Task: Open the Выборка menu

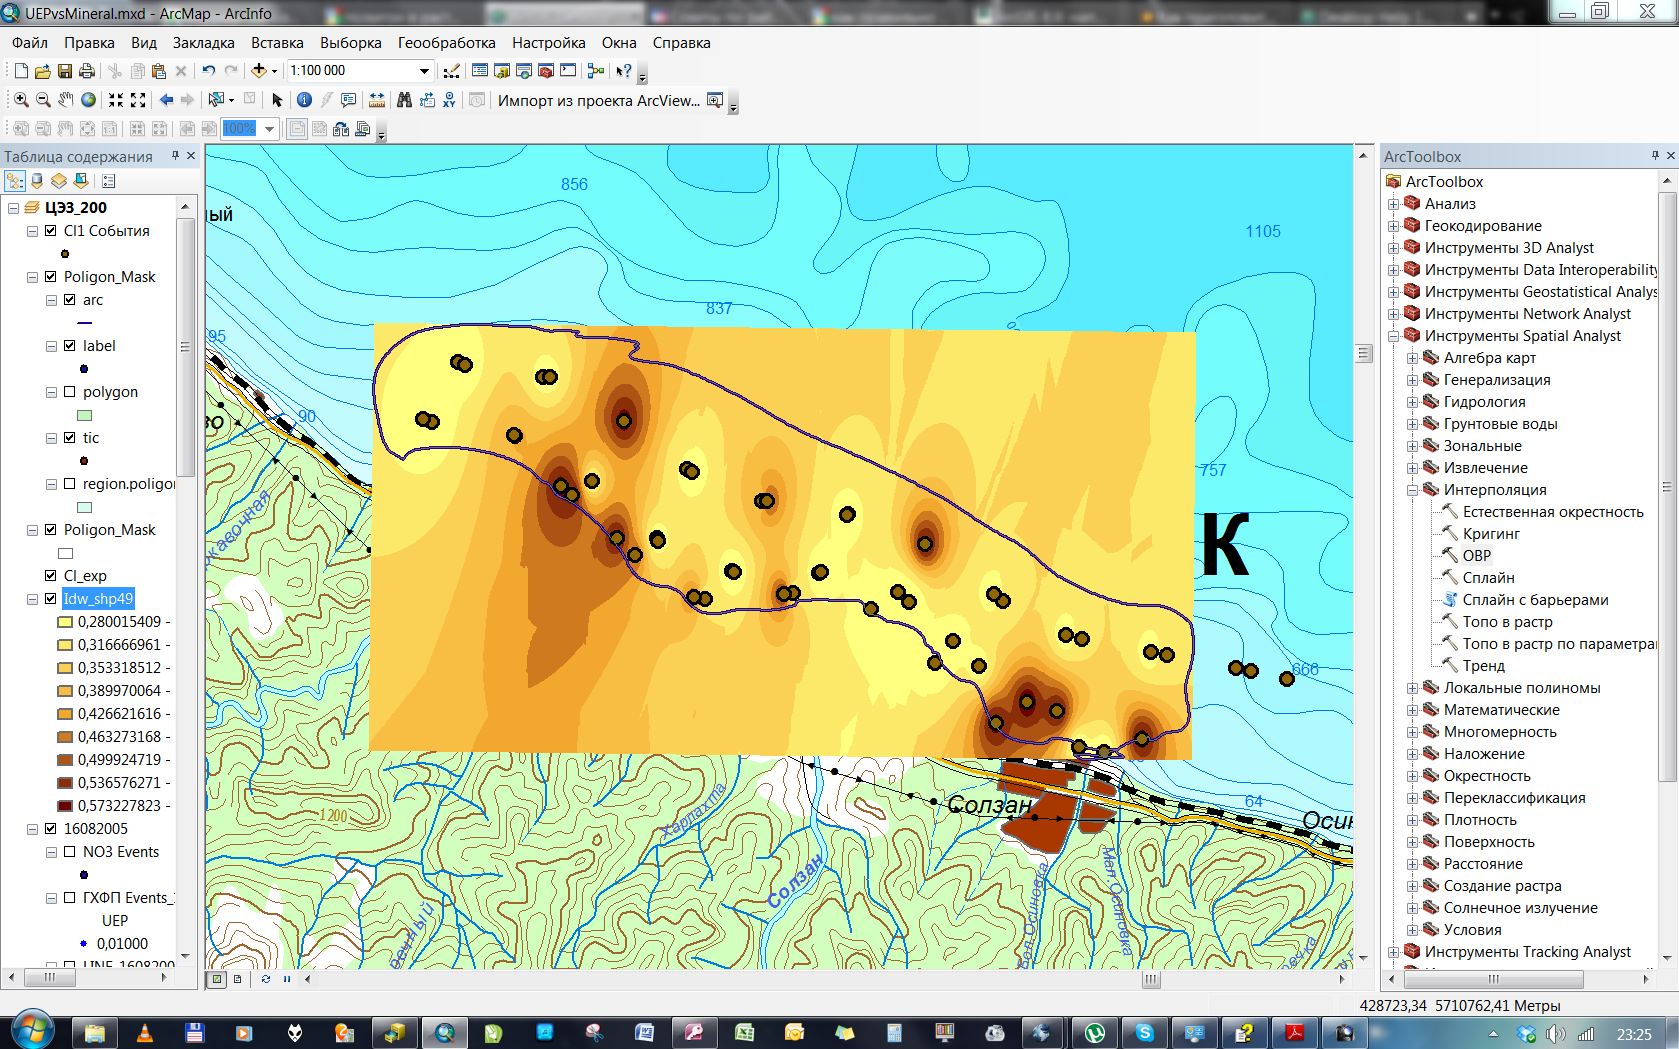Action: pyautogui.click(x=350, y=43)
